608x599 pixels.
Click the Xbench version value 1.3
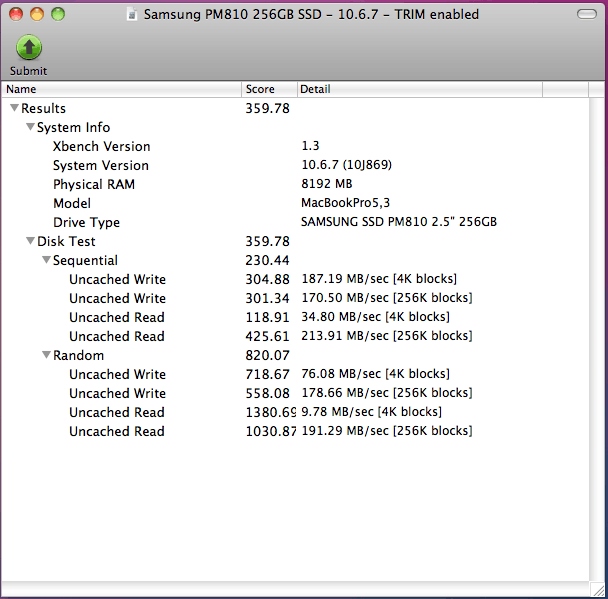coord(311,146)
